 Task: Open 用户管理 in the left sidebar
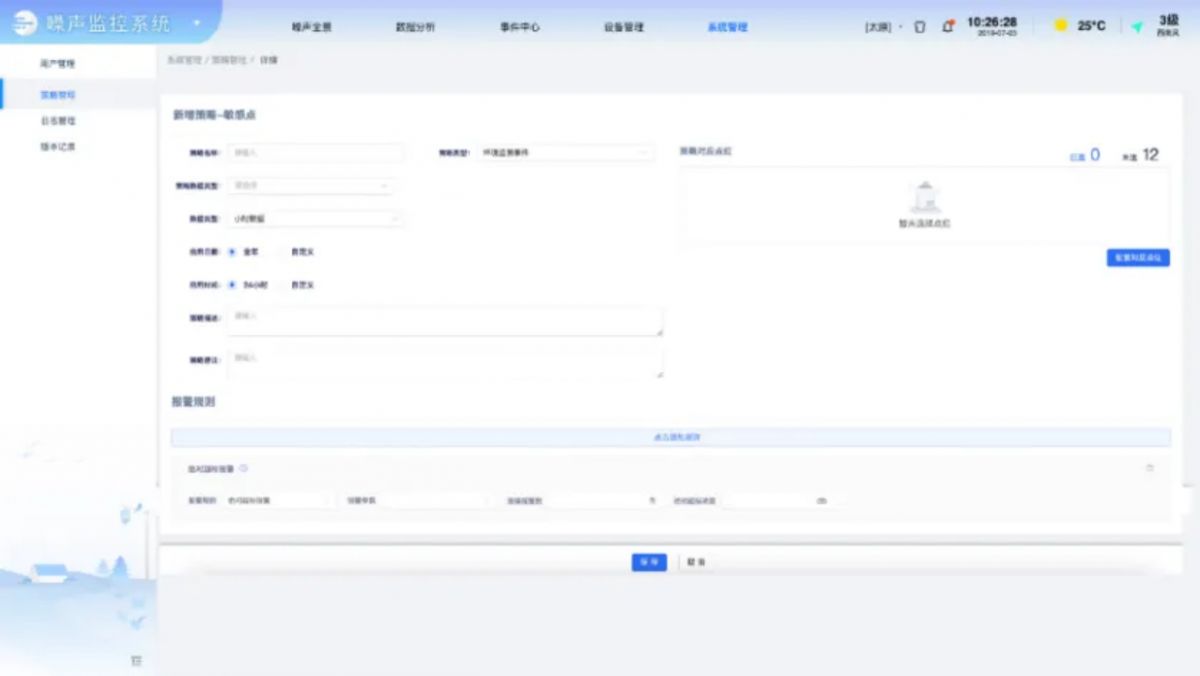(x=58, y=64)
